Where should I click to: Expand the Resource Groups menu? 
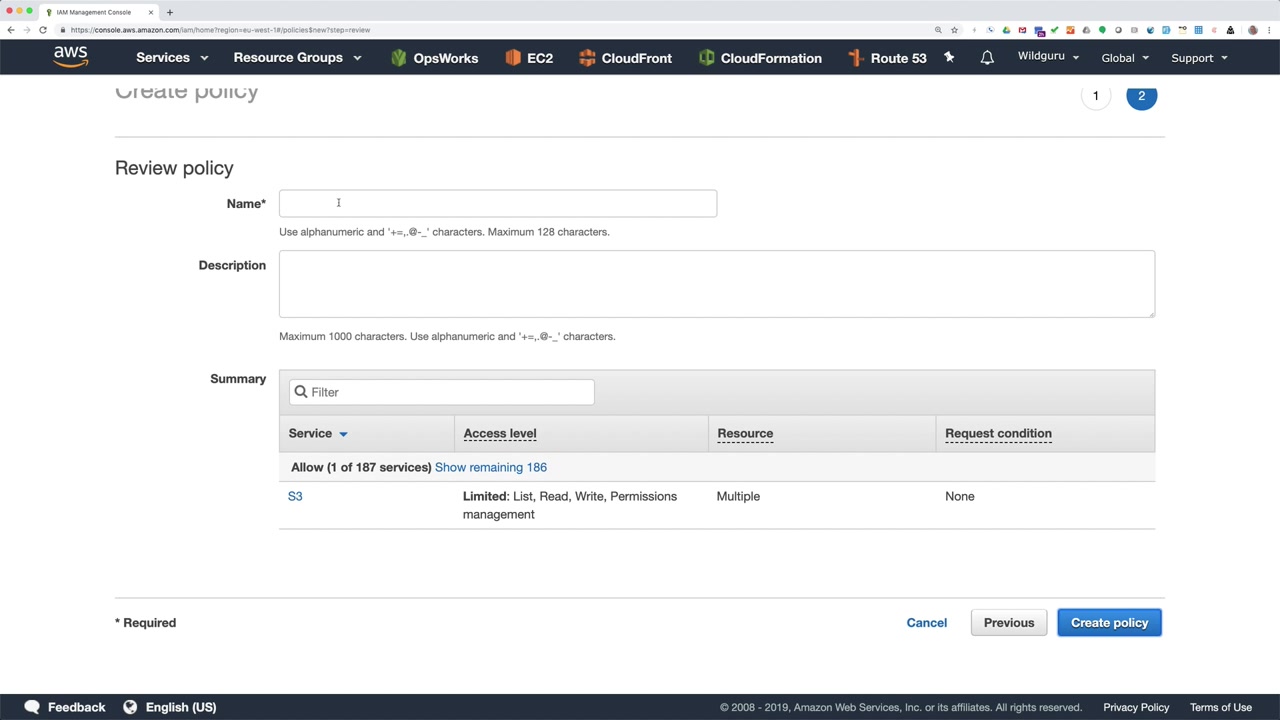tap(297, 58)
